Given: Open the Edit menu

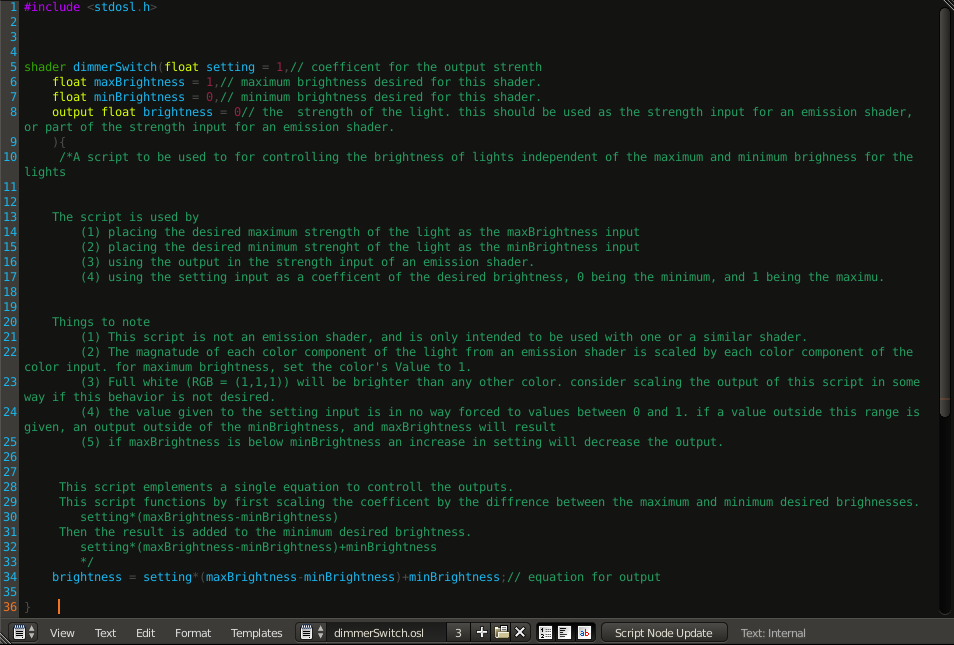Looking at the screenshot, I should pyautogui.click(x=145, y=632).
